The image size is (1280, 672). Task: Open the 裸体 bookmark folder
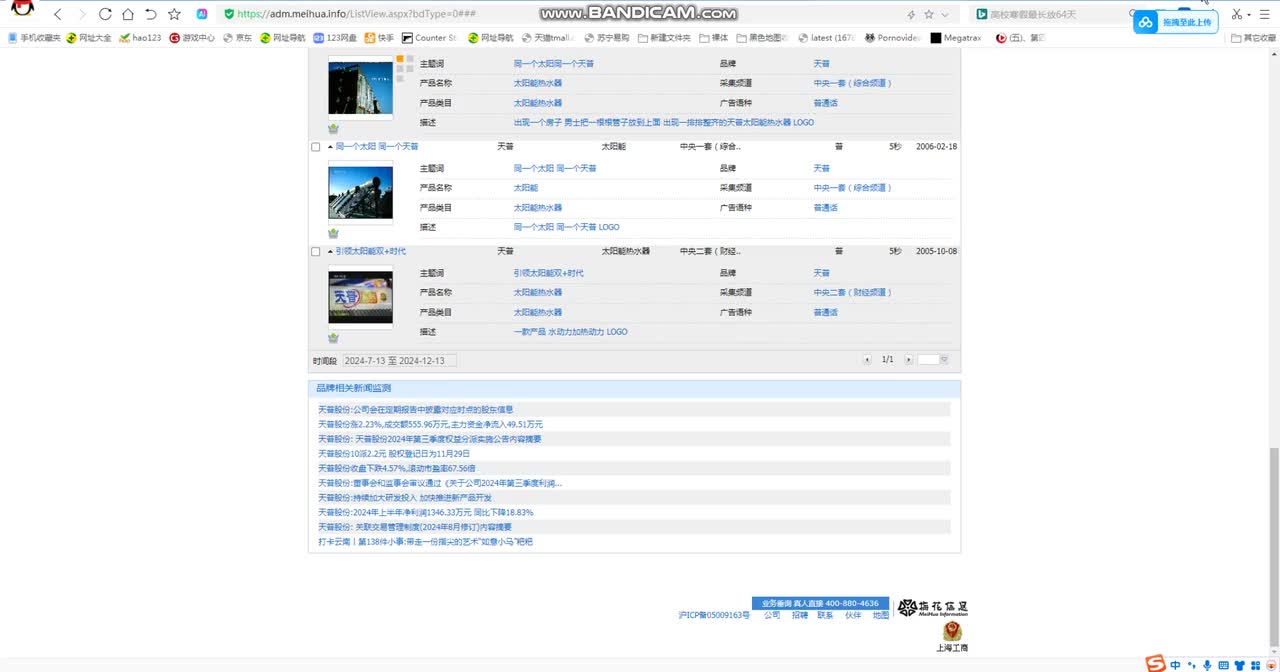coord(713,38)
